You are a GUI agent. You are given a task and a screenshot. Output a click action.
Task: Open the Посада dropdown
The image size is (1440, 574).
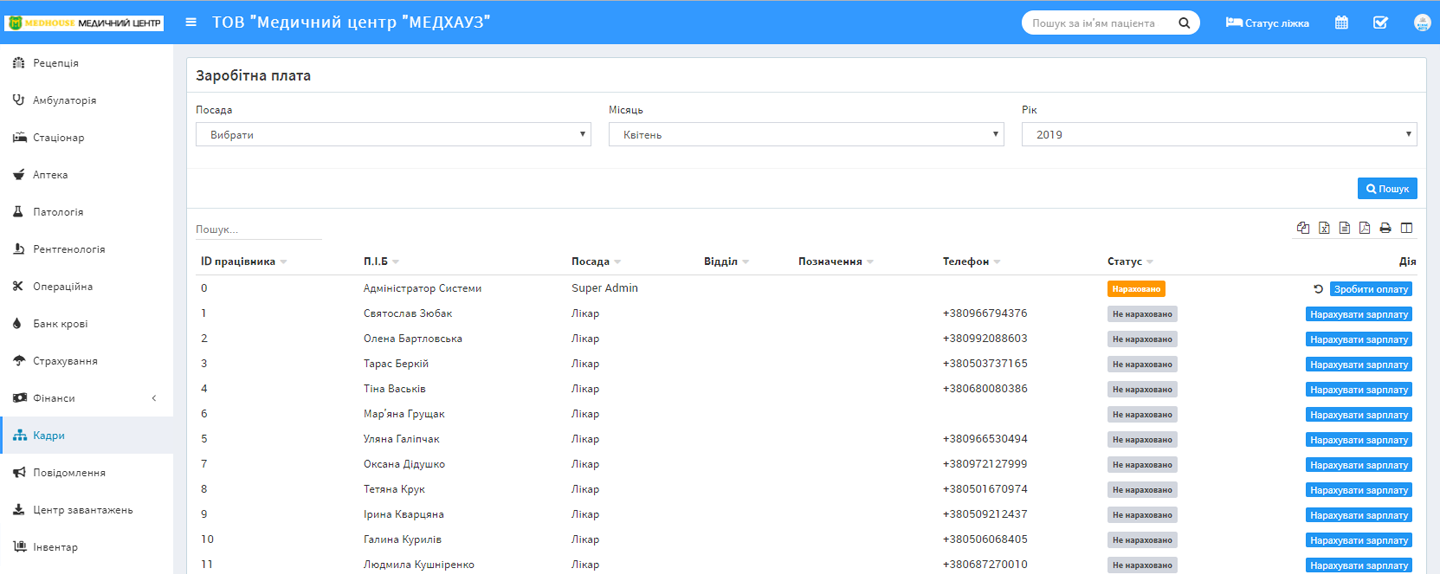point(393,134)
